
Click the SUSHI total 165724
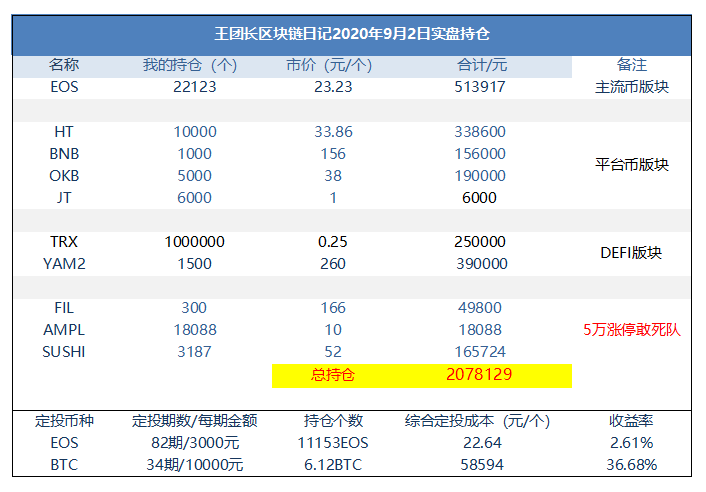480,352
